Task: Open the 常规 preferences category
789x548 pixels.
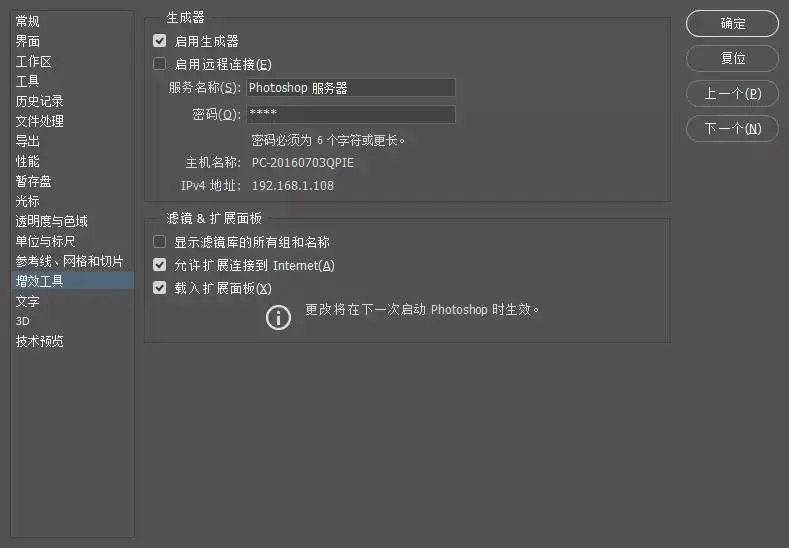Action: 28,21
